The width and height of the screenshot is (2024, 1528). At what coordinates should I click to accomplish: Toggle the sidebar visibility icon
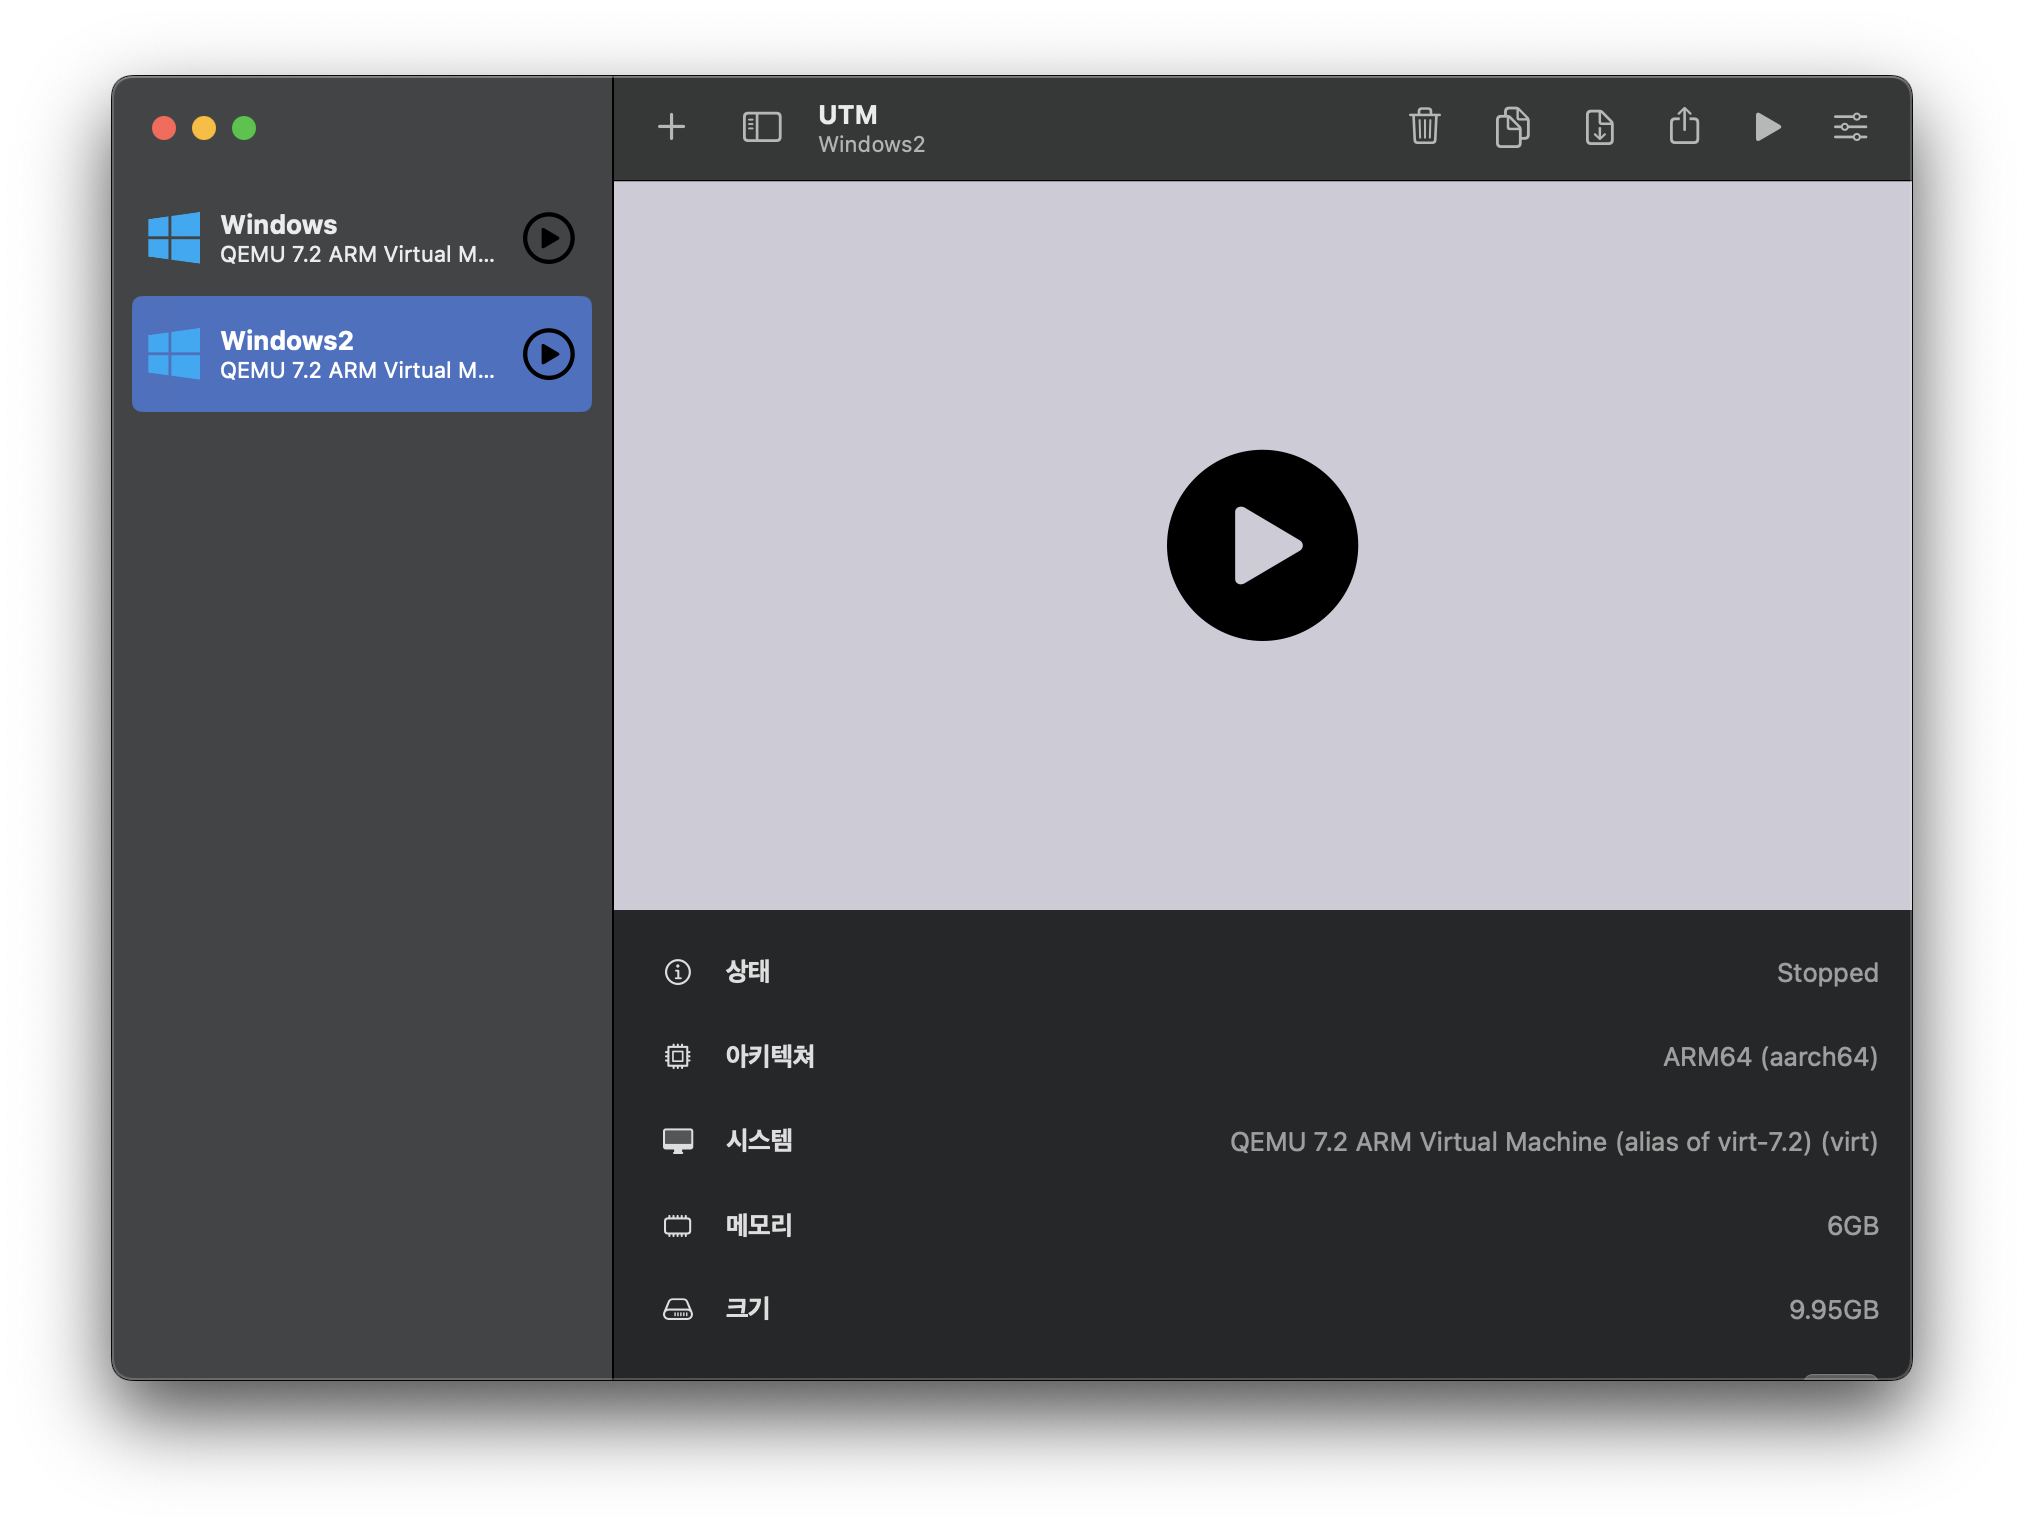[761, 127]
